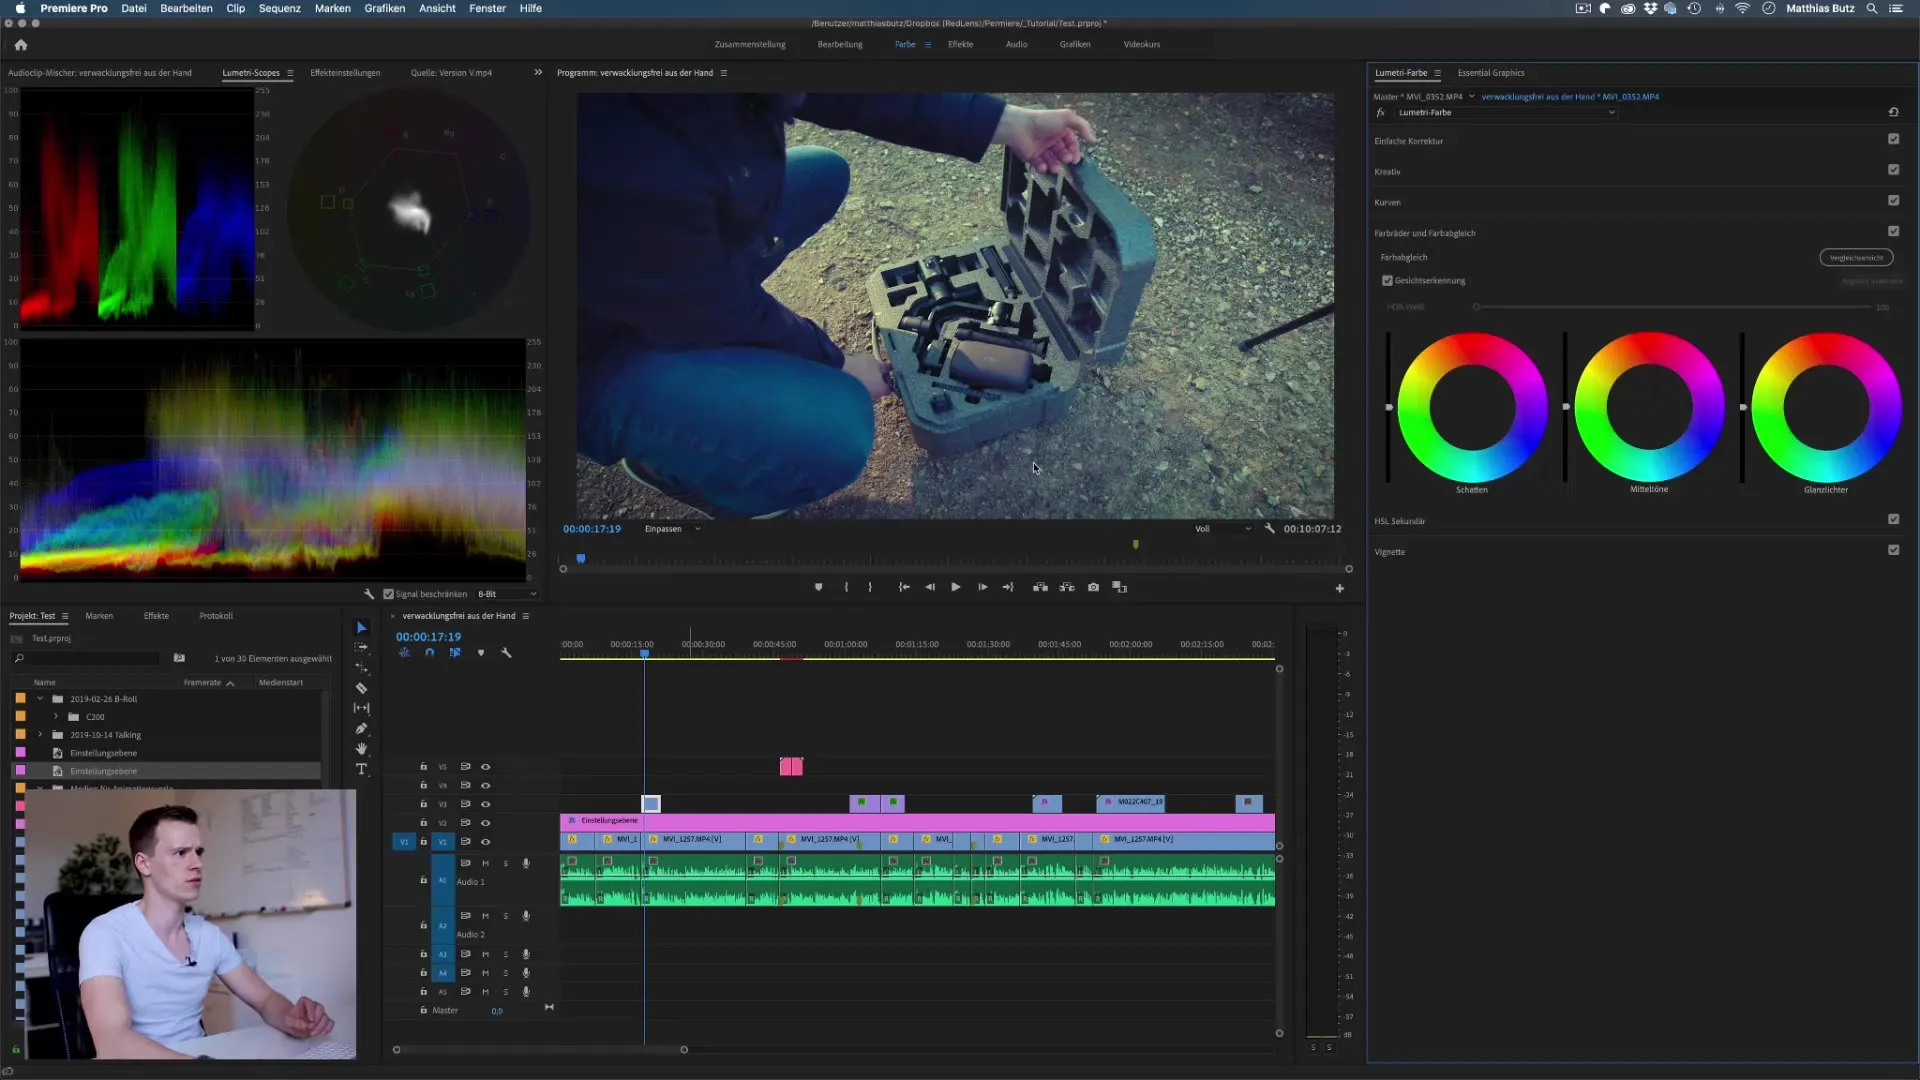
Task: Toggle the Gesichtserkennung checkbox
Action: (x=1387, y=281)
